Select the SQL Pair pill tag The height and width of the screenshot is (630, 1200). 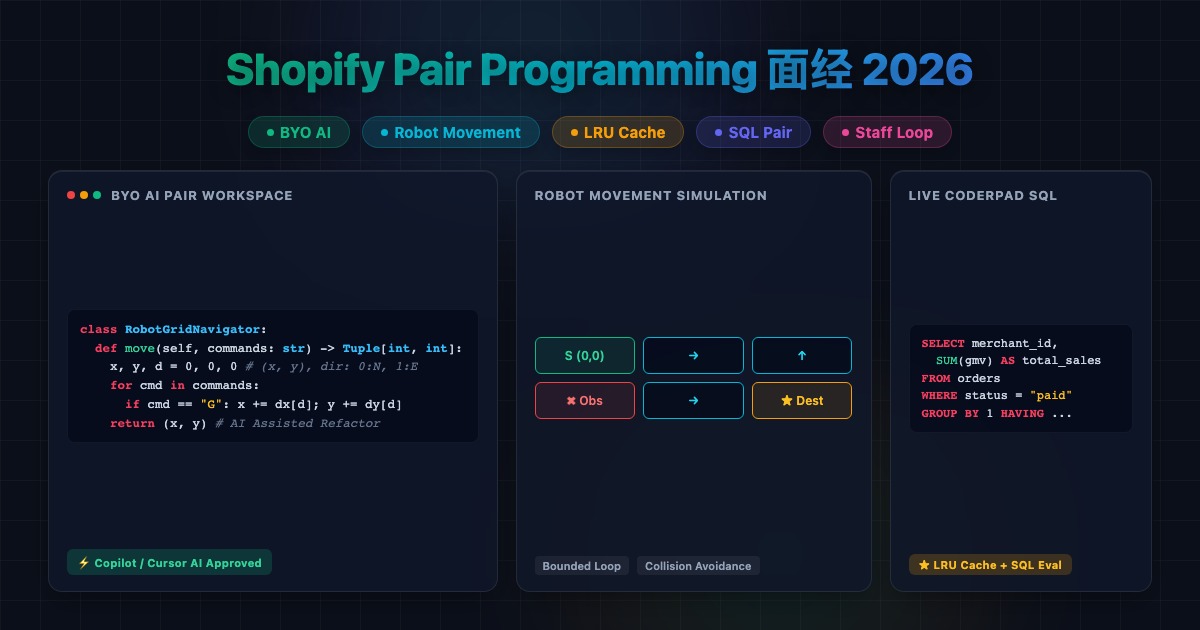[754, 132]
